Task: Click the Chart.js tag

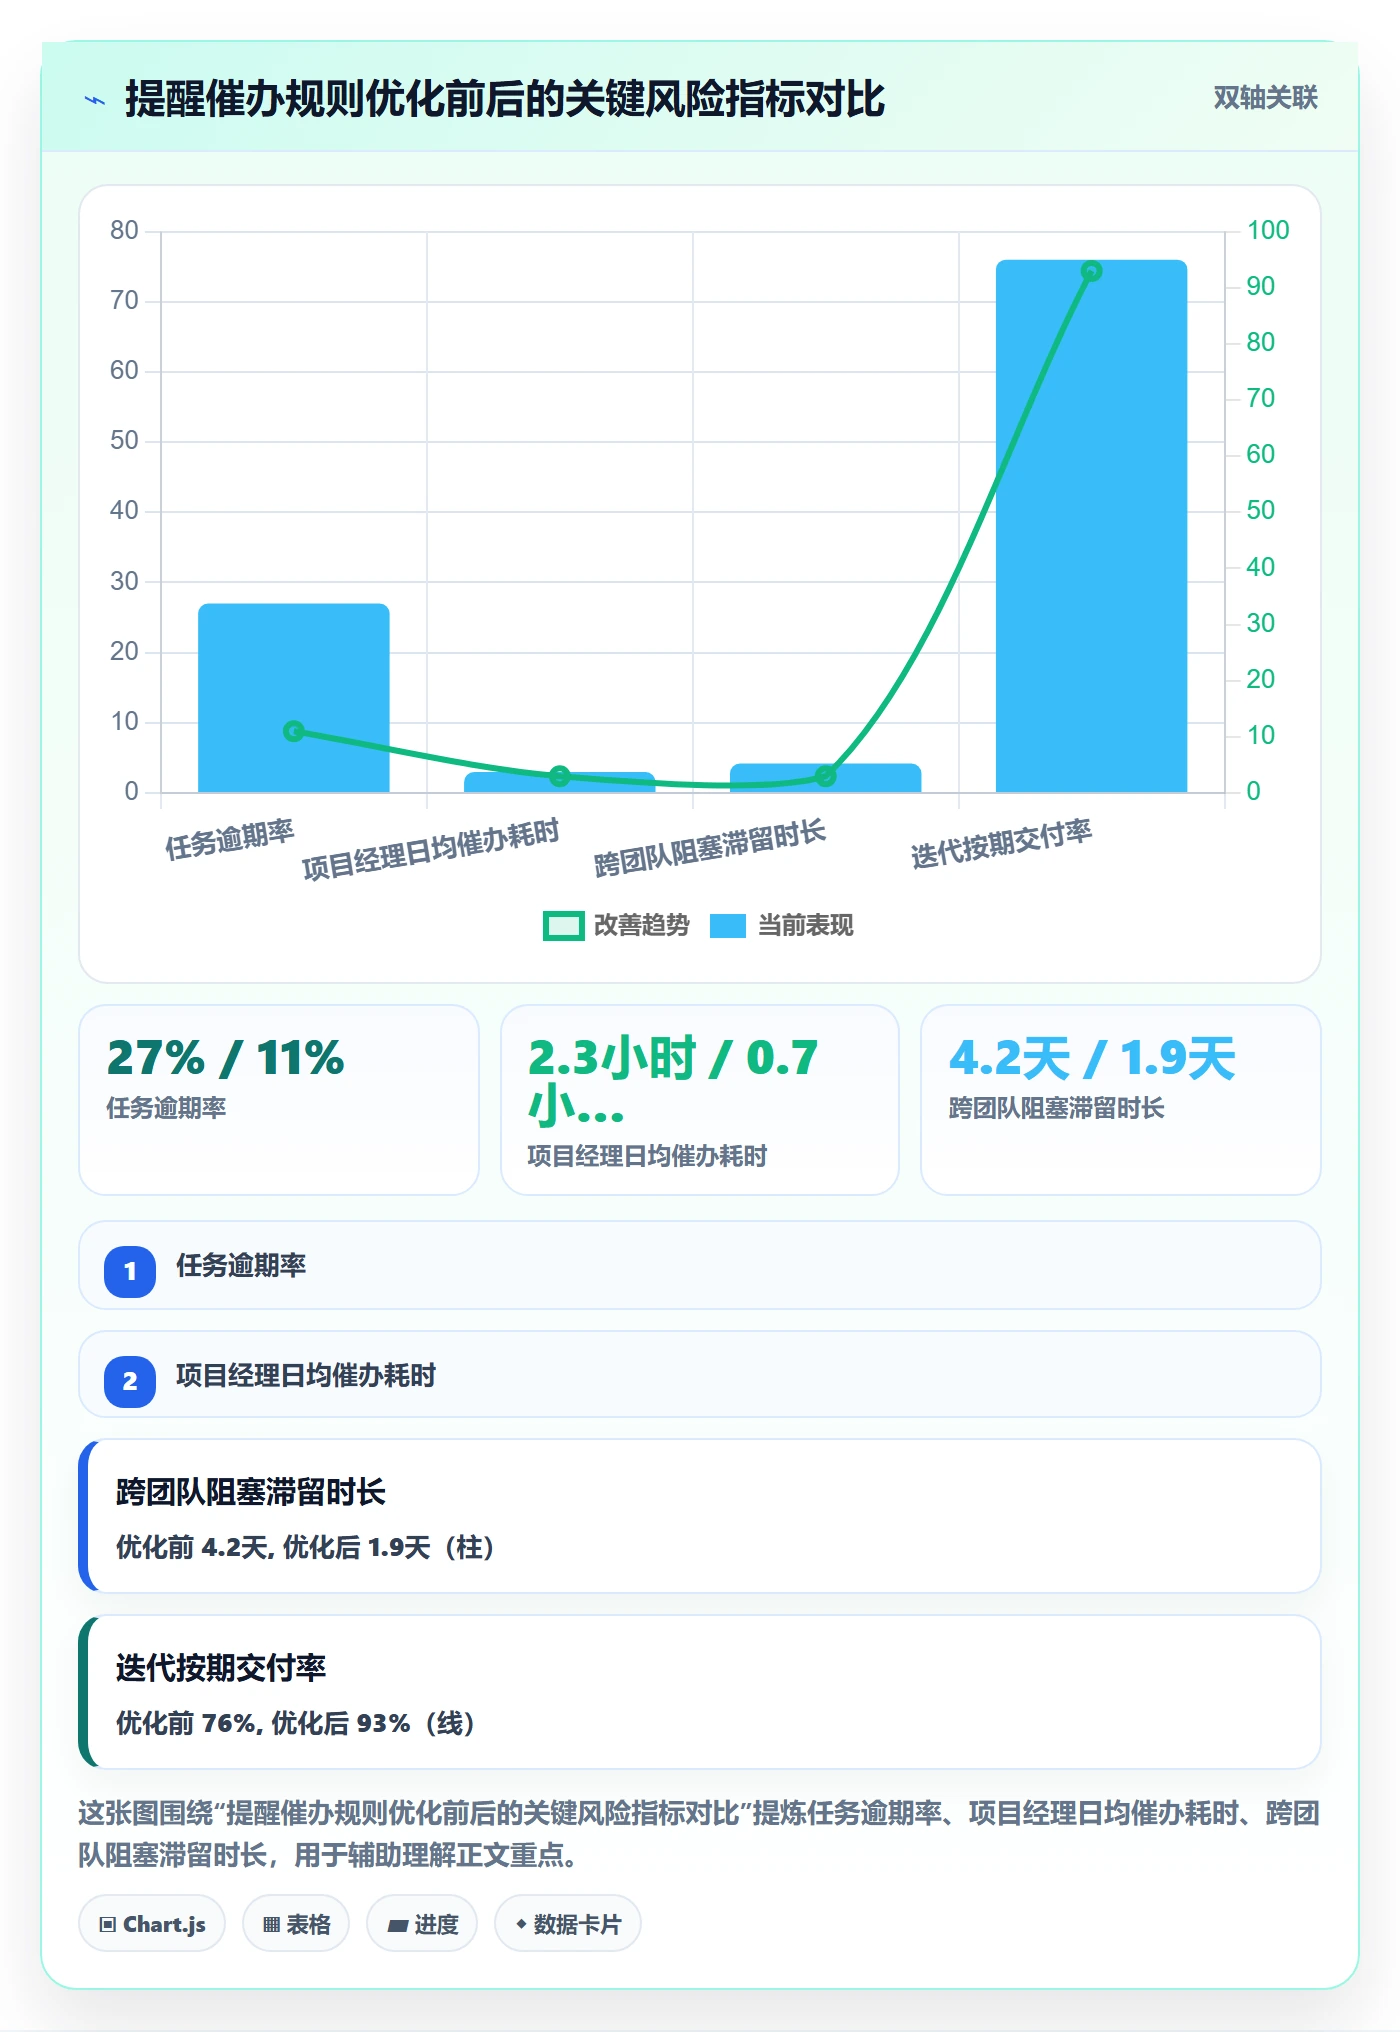Action: tap(152, 1924)
